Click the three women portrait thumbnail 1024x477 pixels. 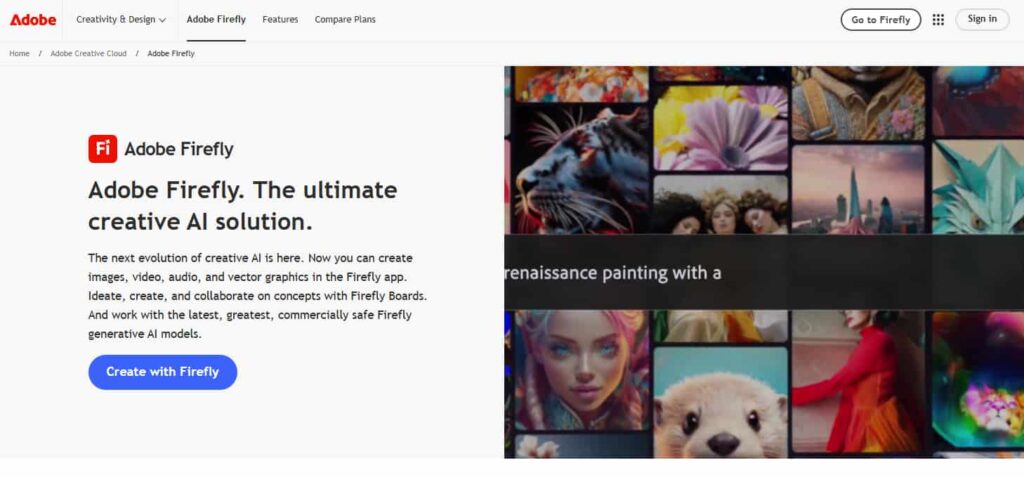[720, 205]
